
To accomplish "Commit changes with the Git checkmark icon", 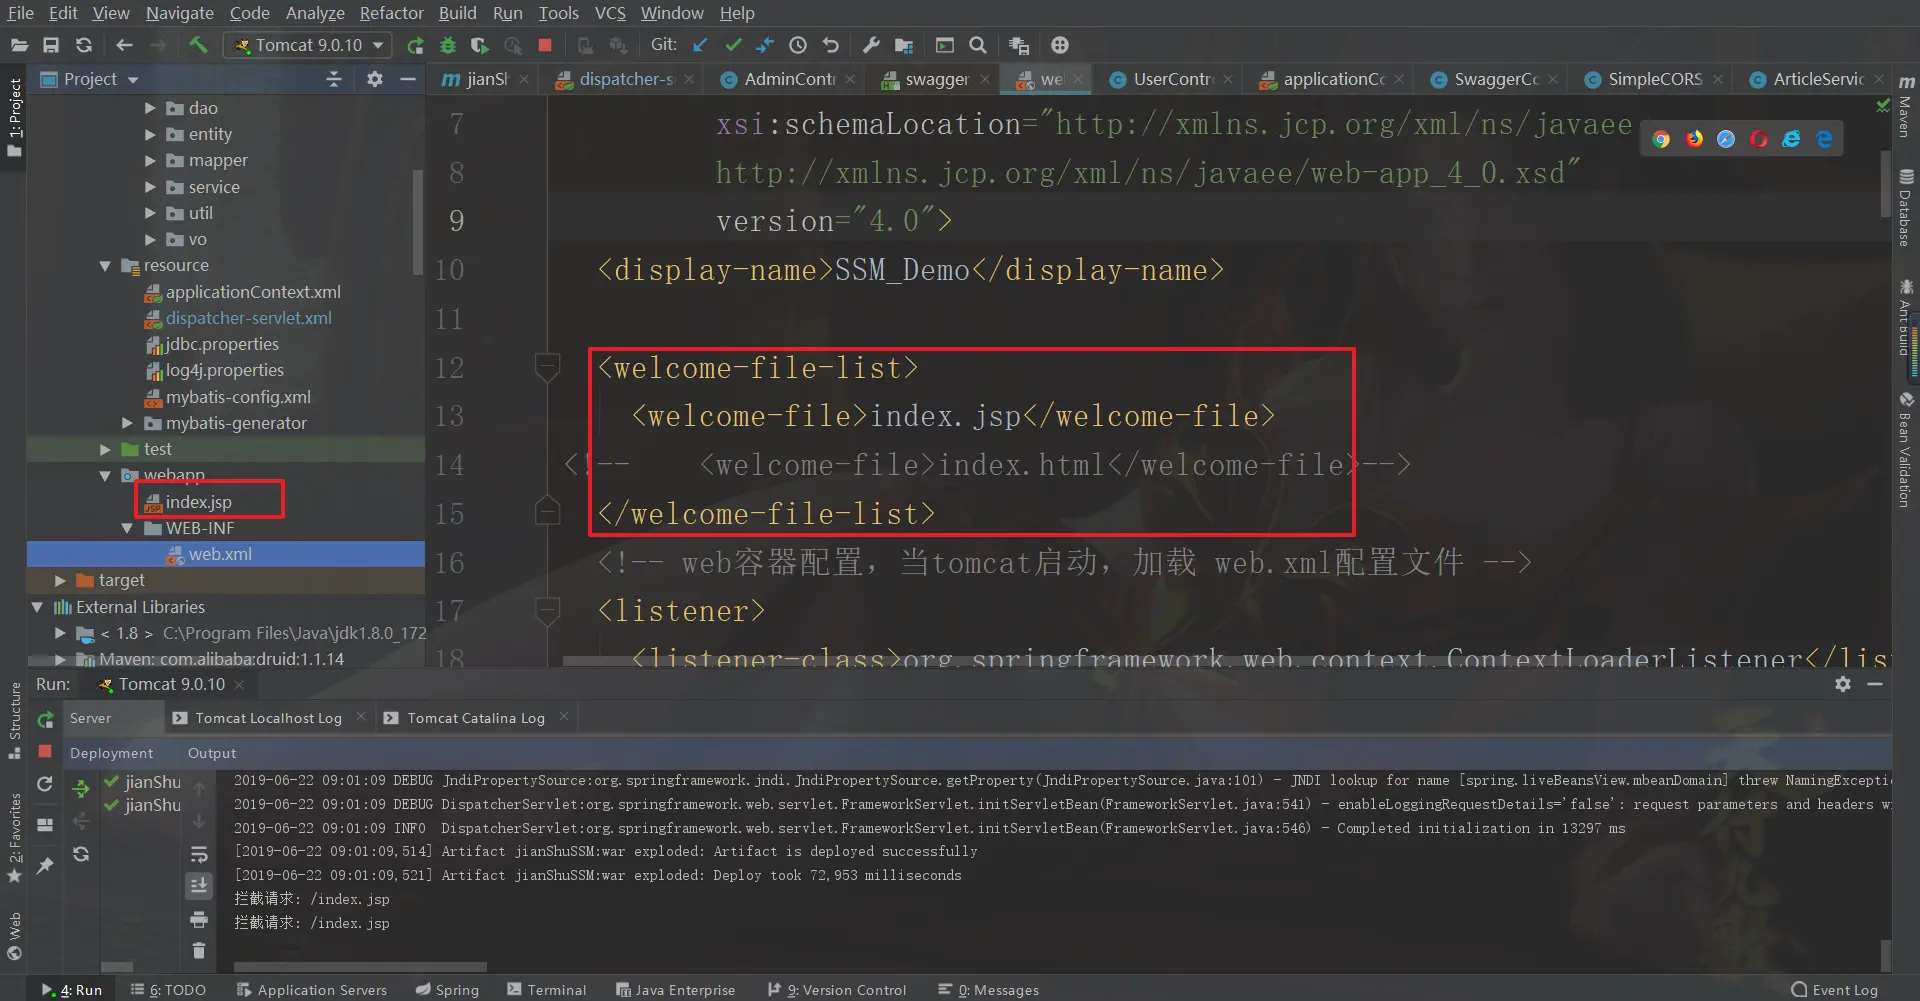I will (733, 45).
